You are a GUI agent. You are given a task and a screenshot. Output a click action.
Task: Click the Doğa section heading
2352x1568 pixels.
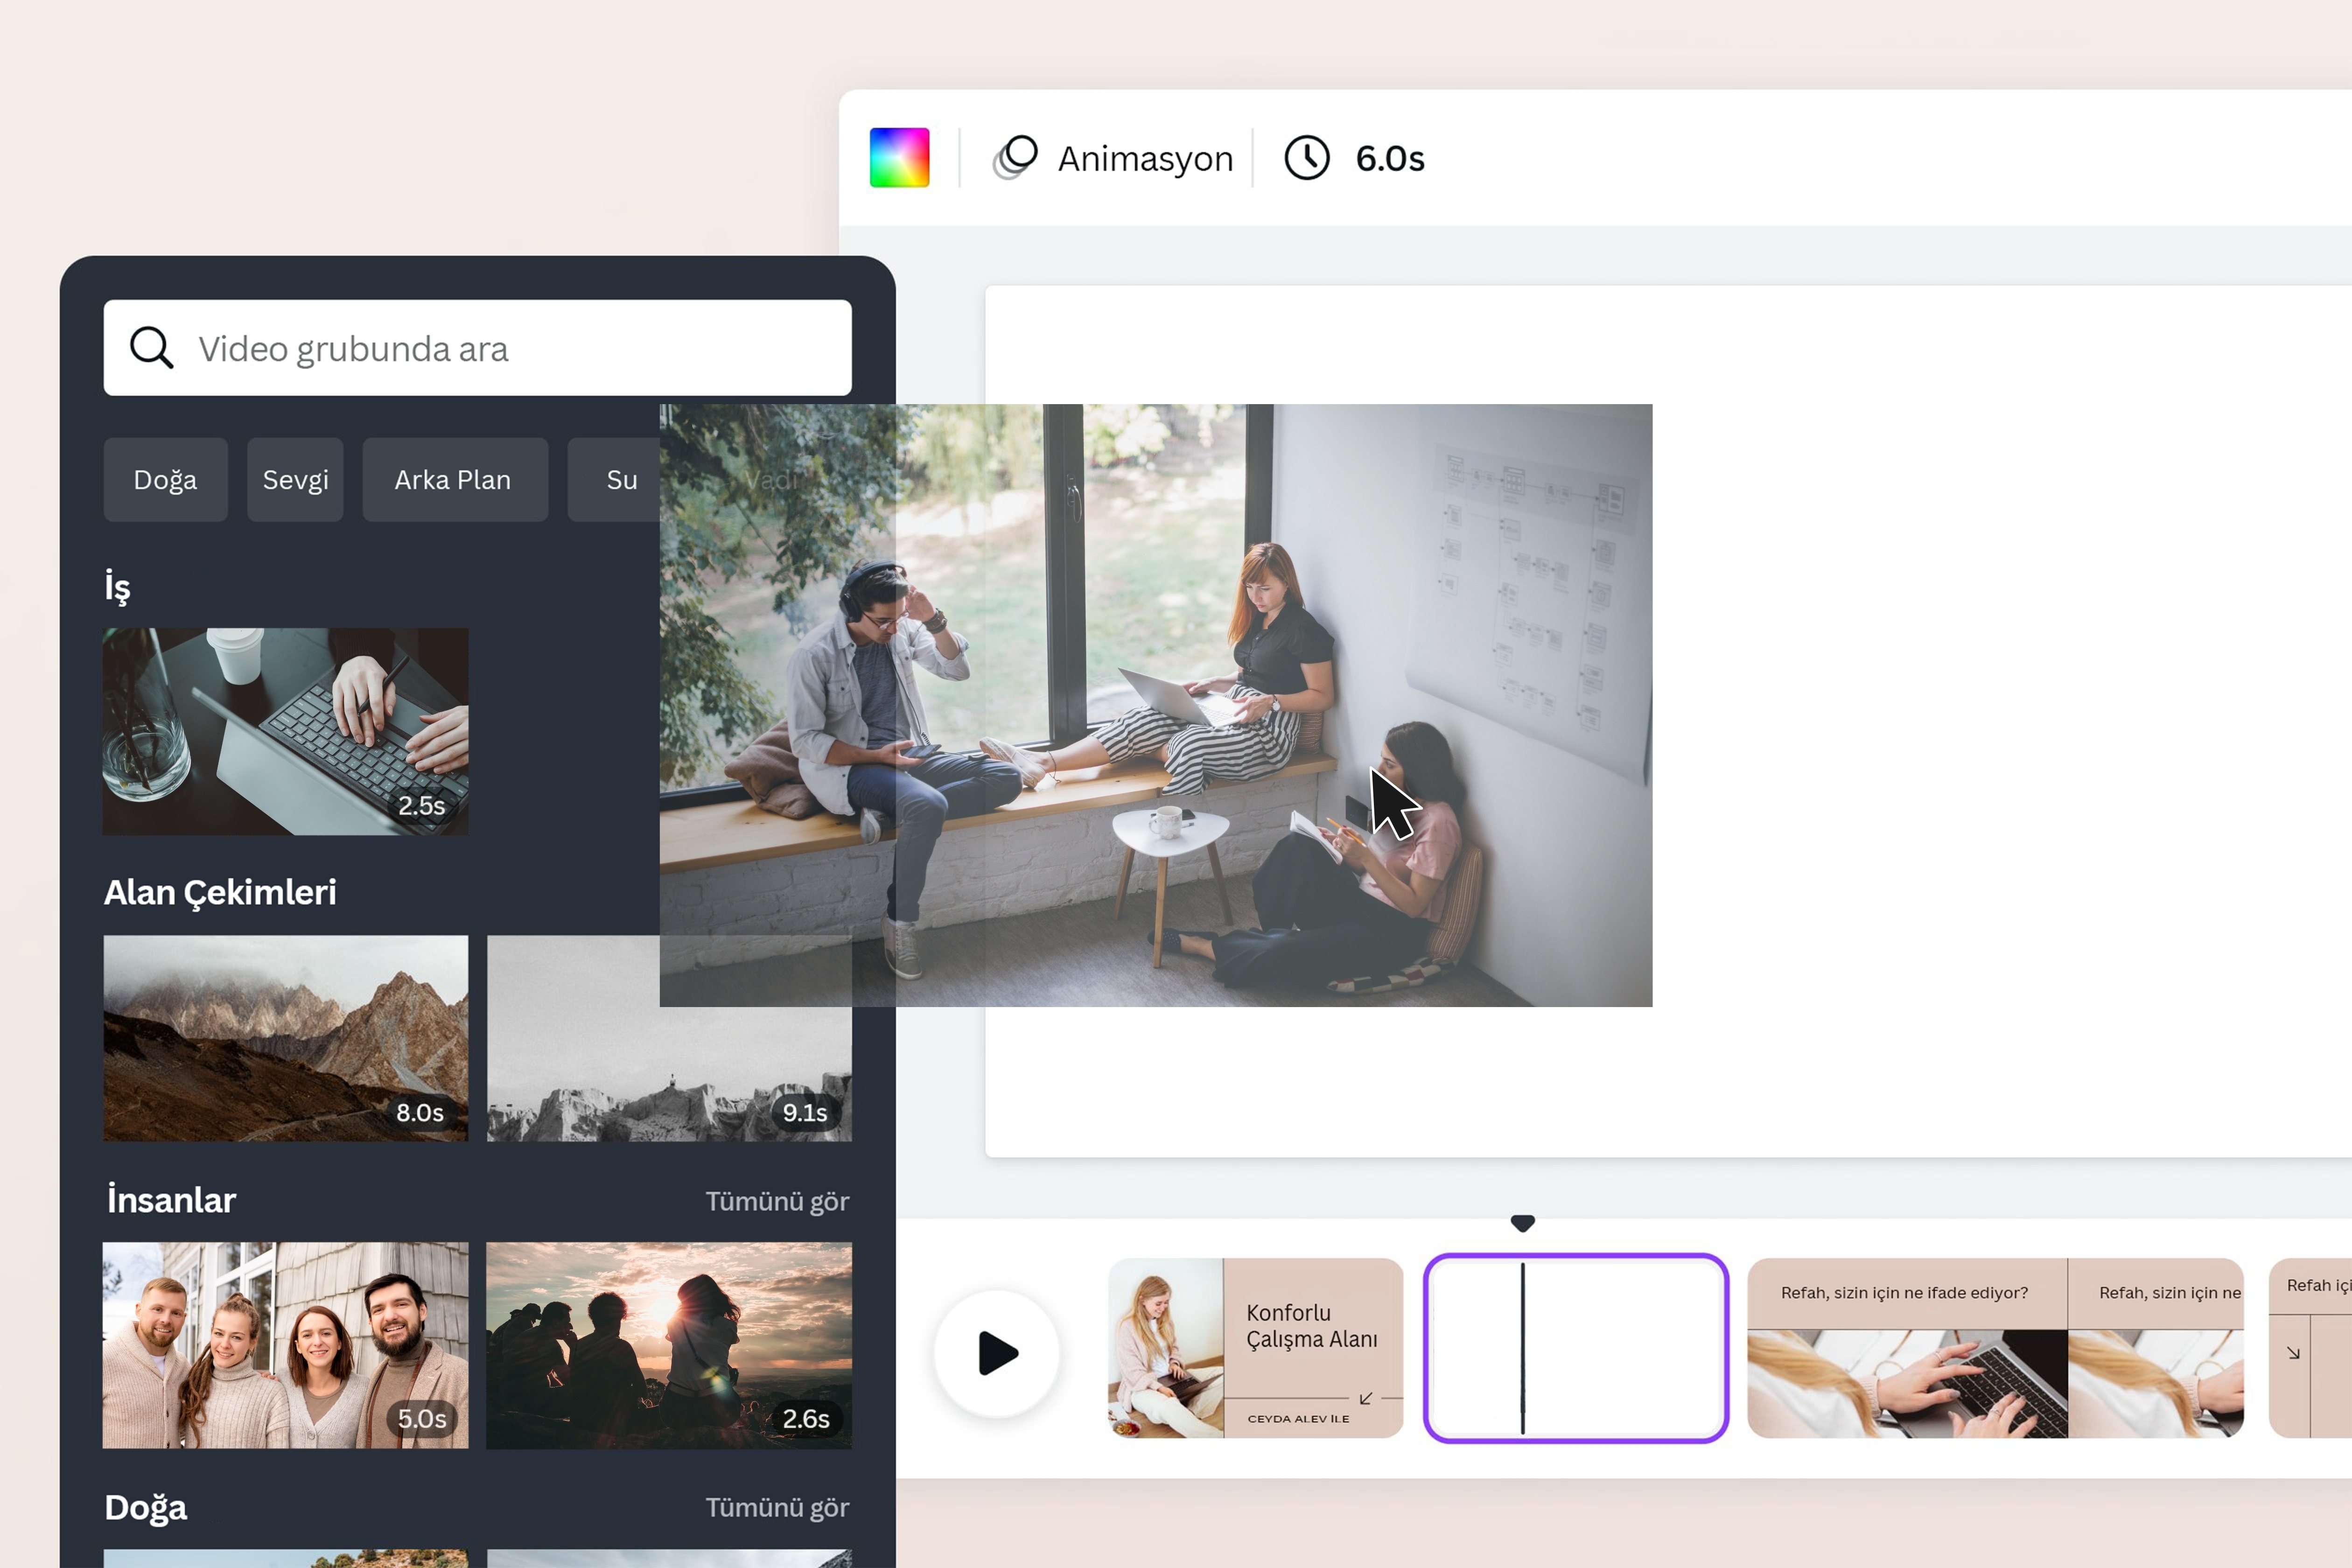[x=146, y=1507]
